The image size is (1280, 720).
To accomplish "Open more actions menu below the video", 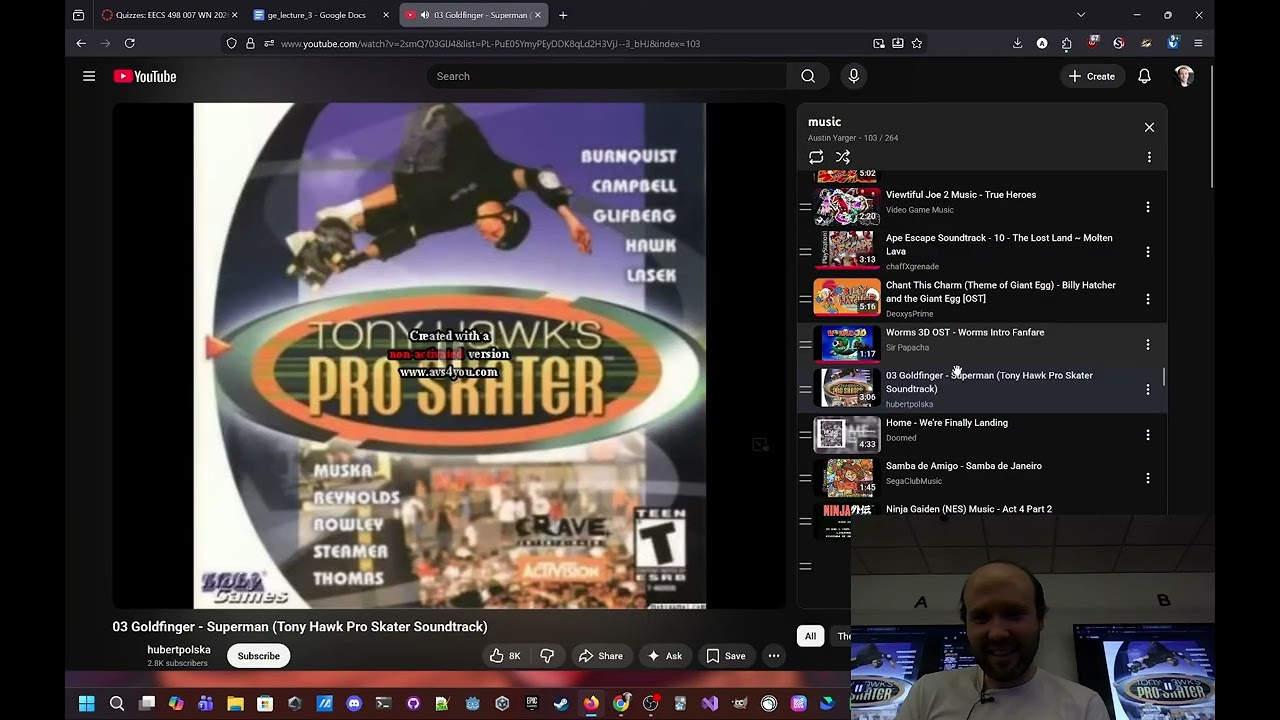I will [774, 656].
